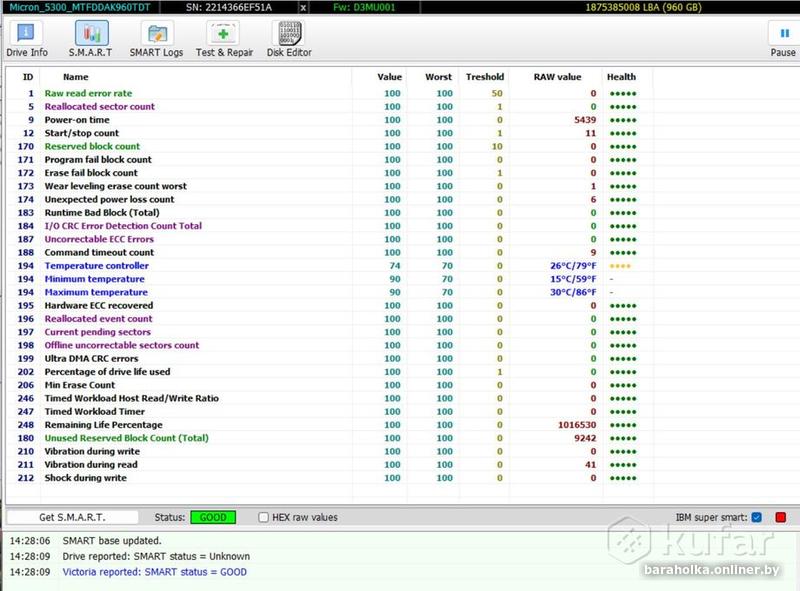Sort by the Name column header

(x=76, y=77)
